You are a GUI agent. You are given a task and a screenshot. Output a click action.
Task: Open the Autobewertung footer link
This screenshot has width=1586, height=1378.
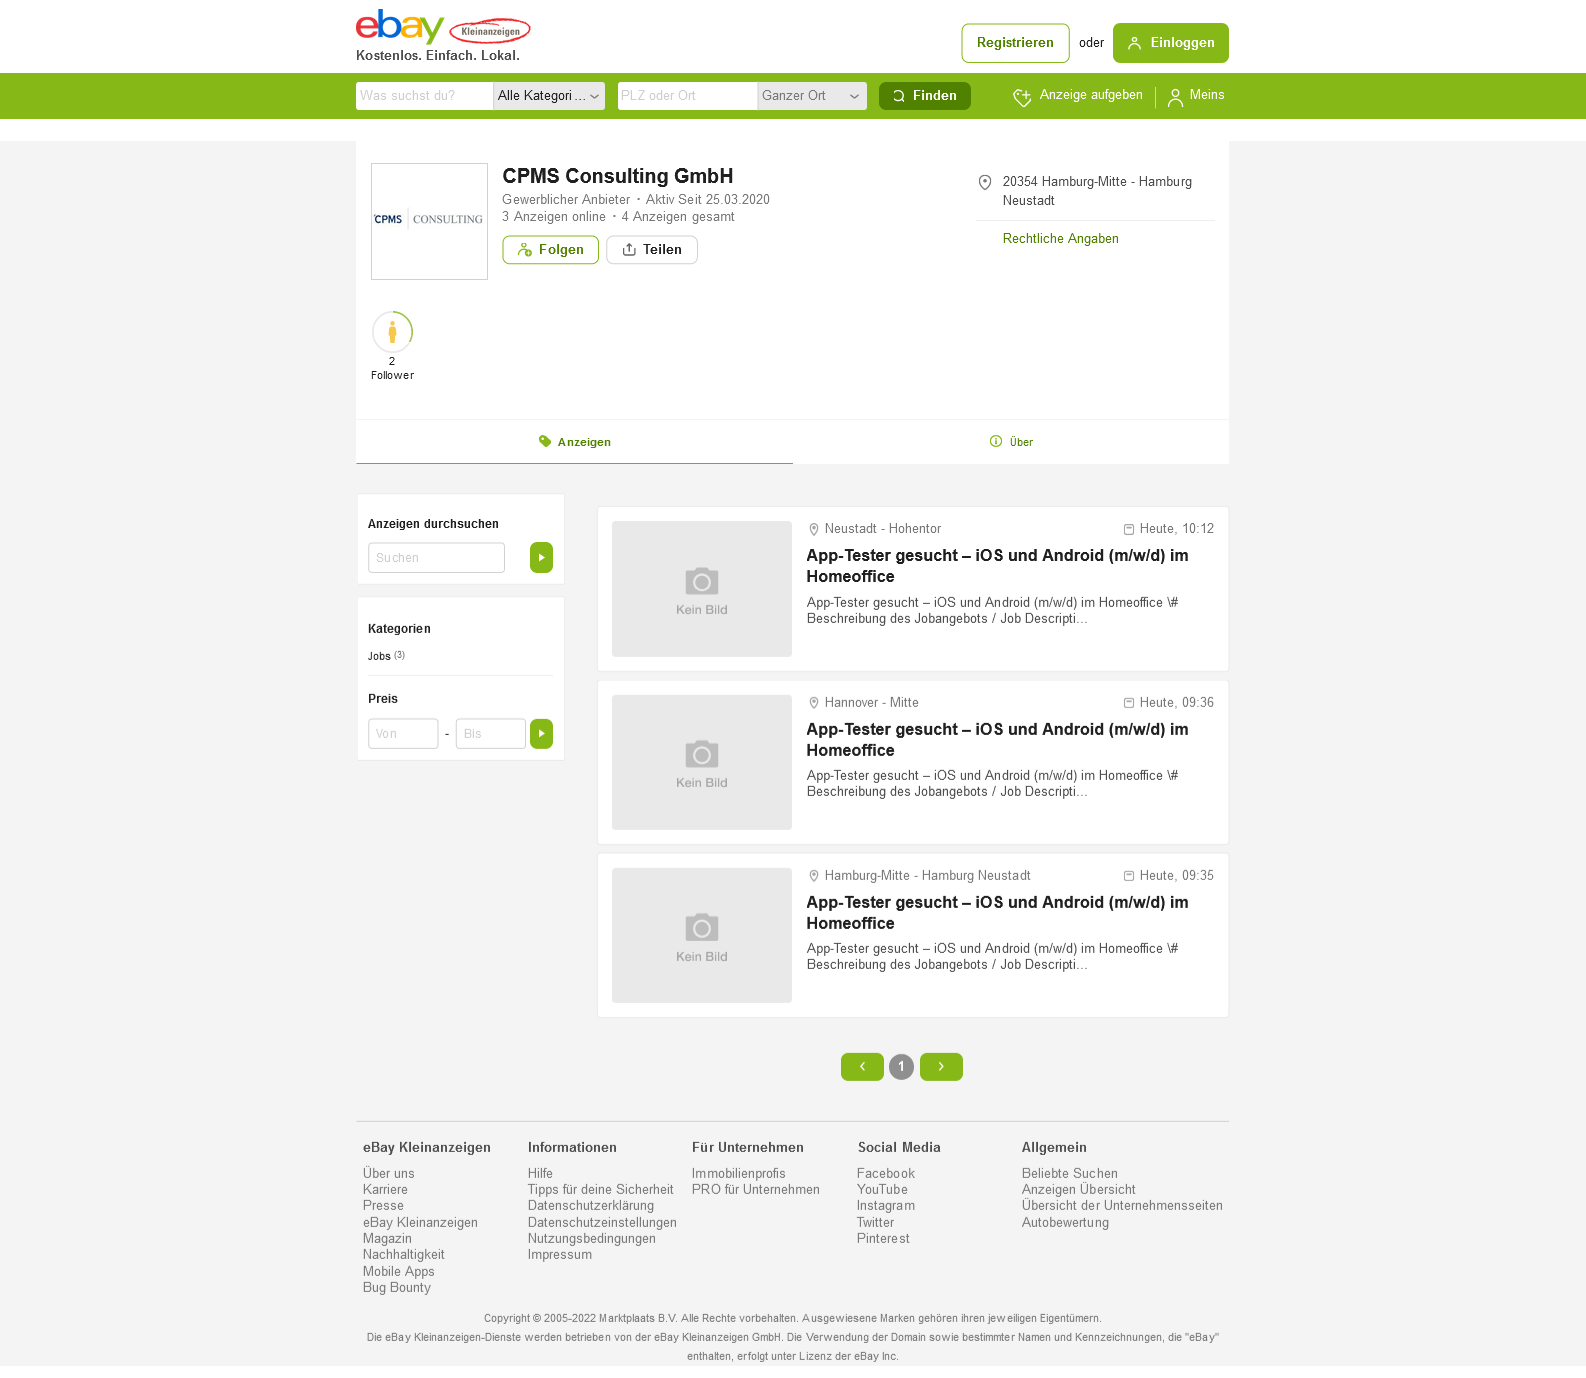pos(1065,1223)
